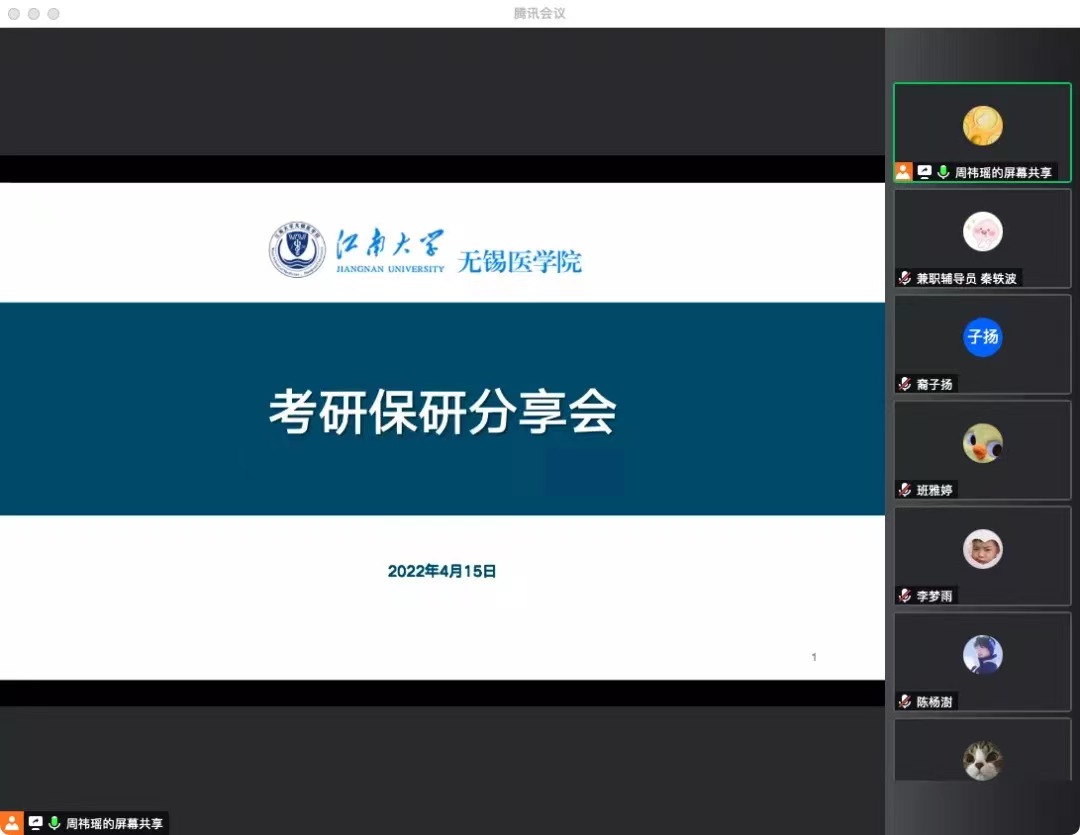1080x835 pixels.
Task: Click the muted mic icon beside 李梦雨
Action: point(905,596)
